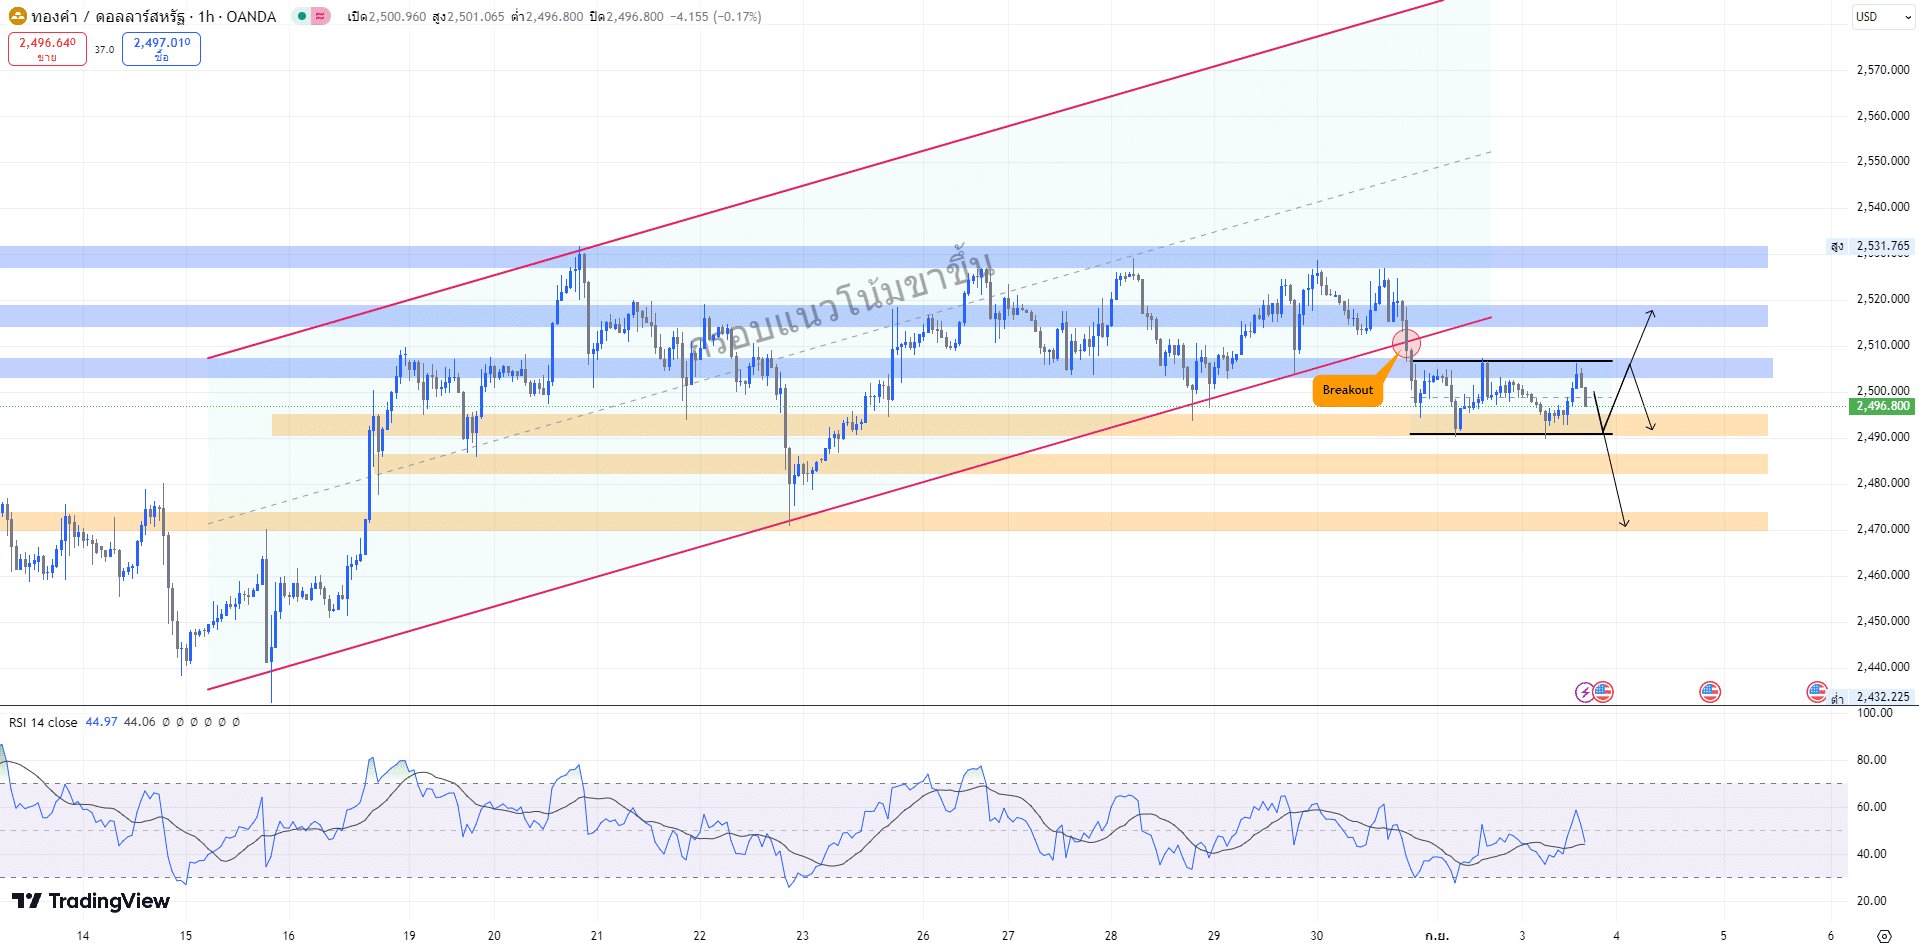This screenshot has height=948, width=1919.
Task: Open US flag economic event above date 5
Action: [x=1710, y=692]
